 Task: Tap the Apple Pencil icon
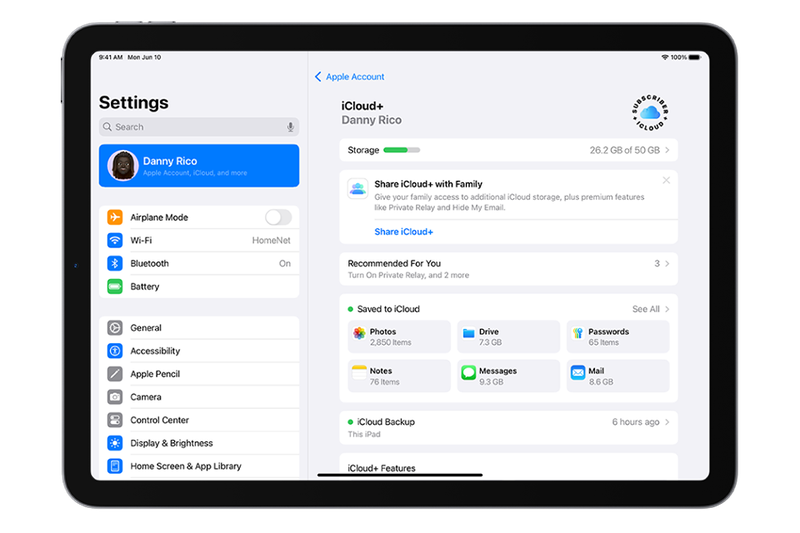[x=115, y=374]
